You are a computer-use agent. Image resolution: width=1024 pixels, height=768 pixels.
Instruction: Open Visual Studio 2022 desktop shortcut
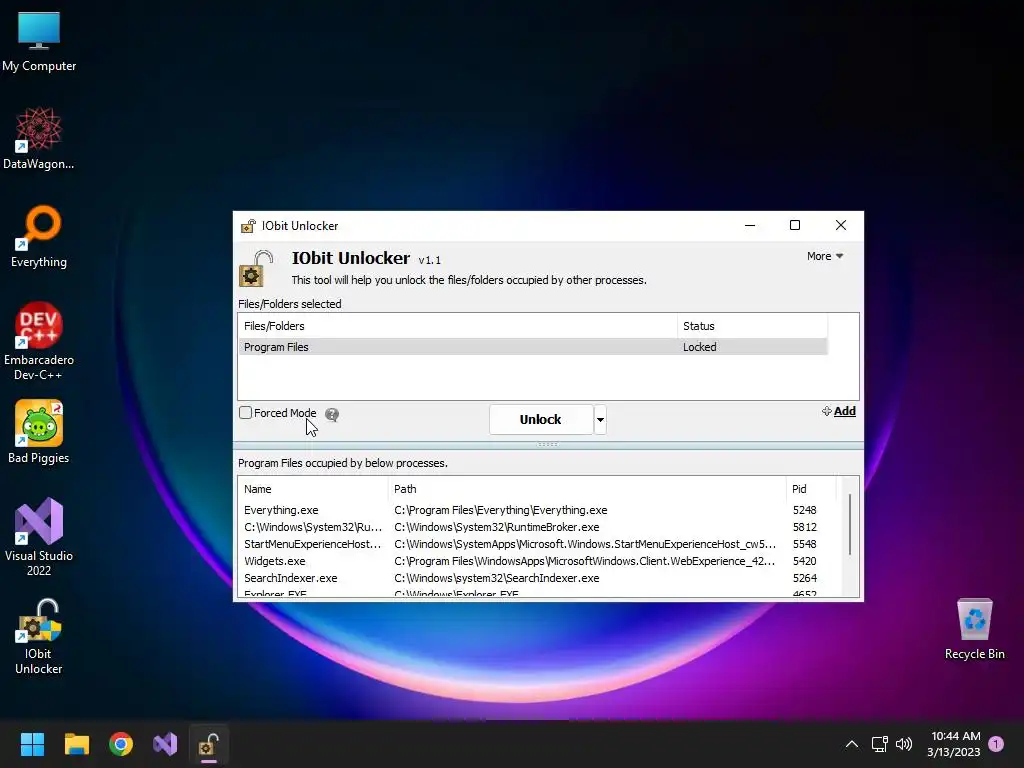39,537
